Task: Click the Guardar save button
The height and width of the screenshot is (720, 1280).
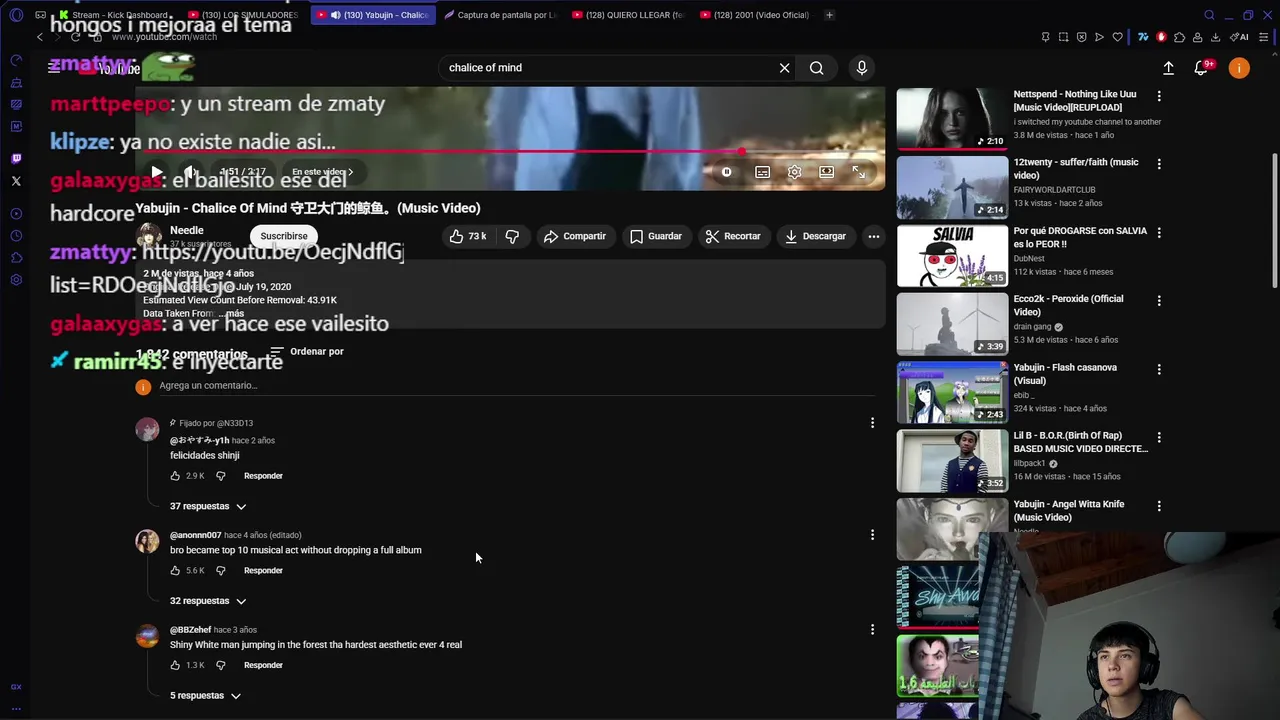Action: coord(656,236)
